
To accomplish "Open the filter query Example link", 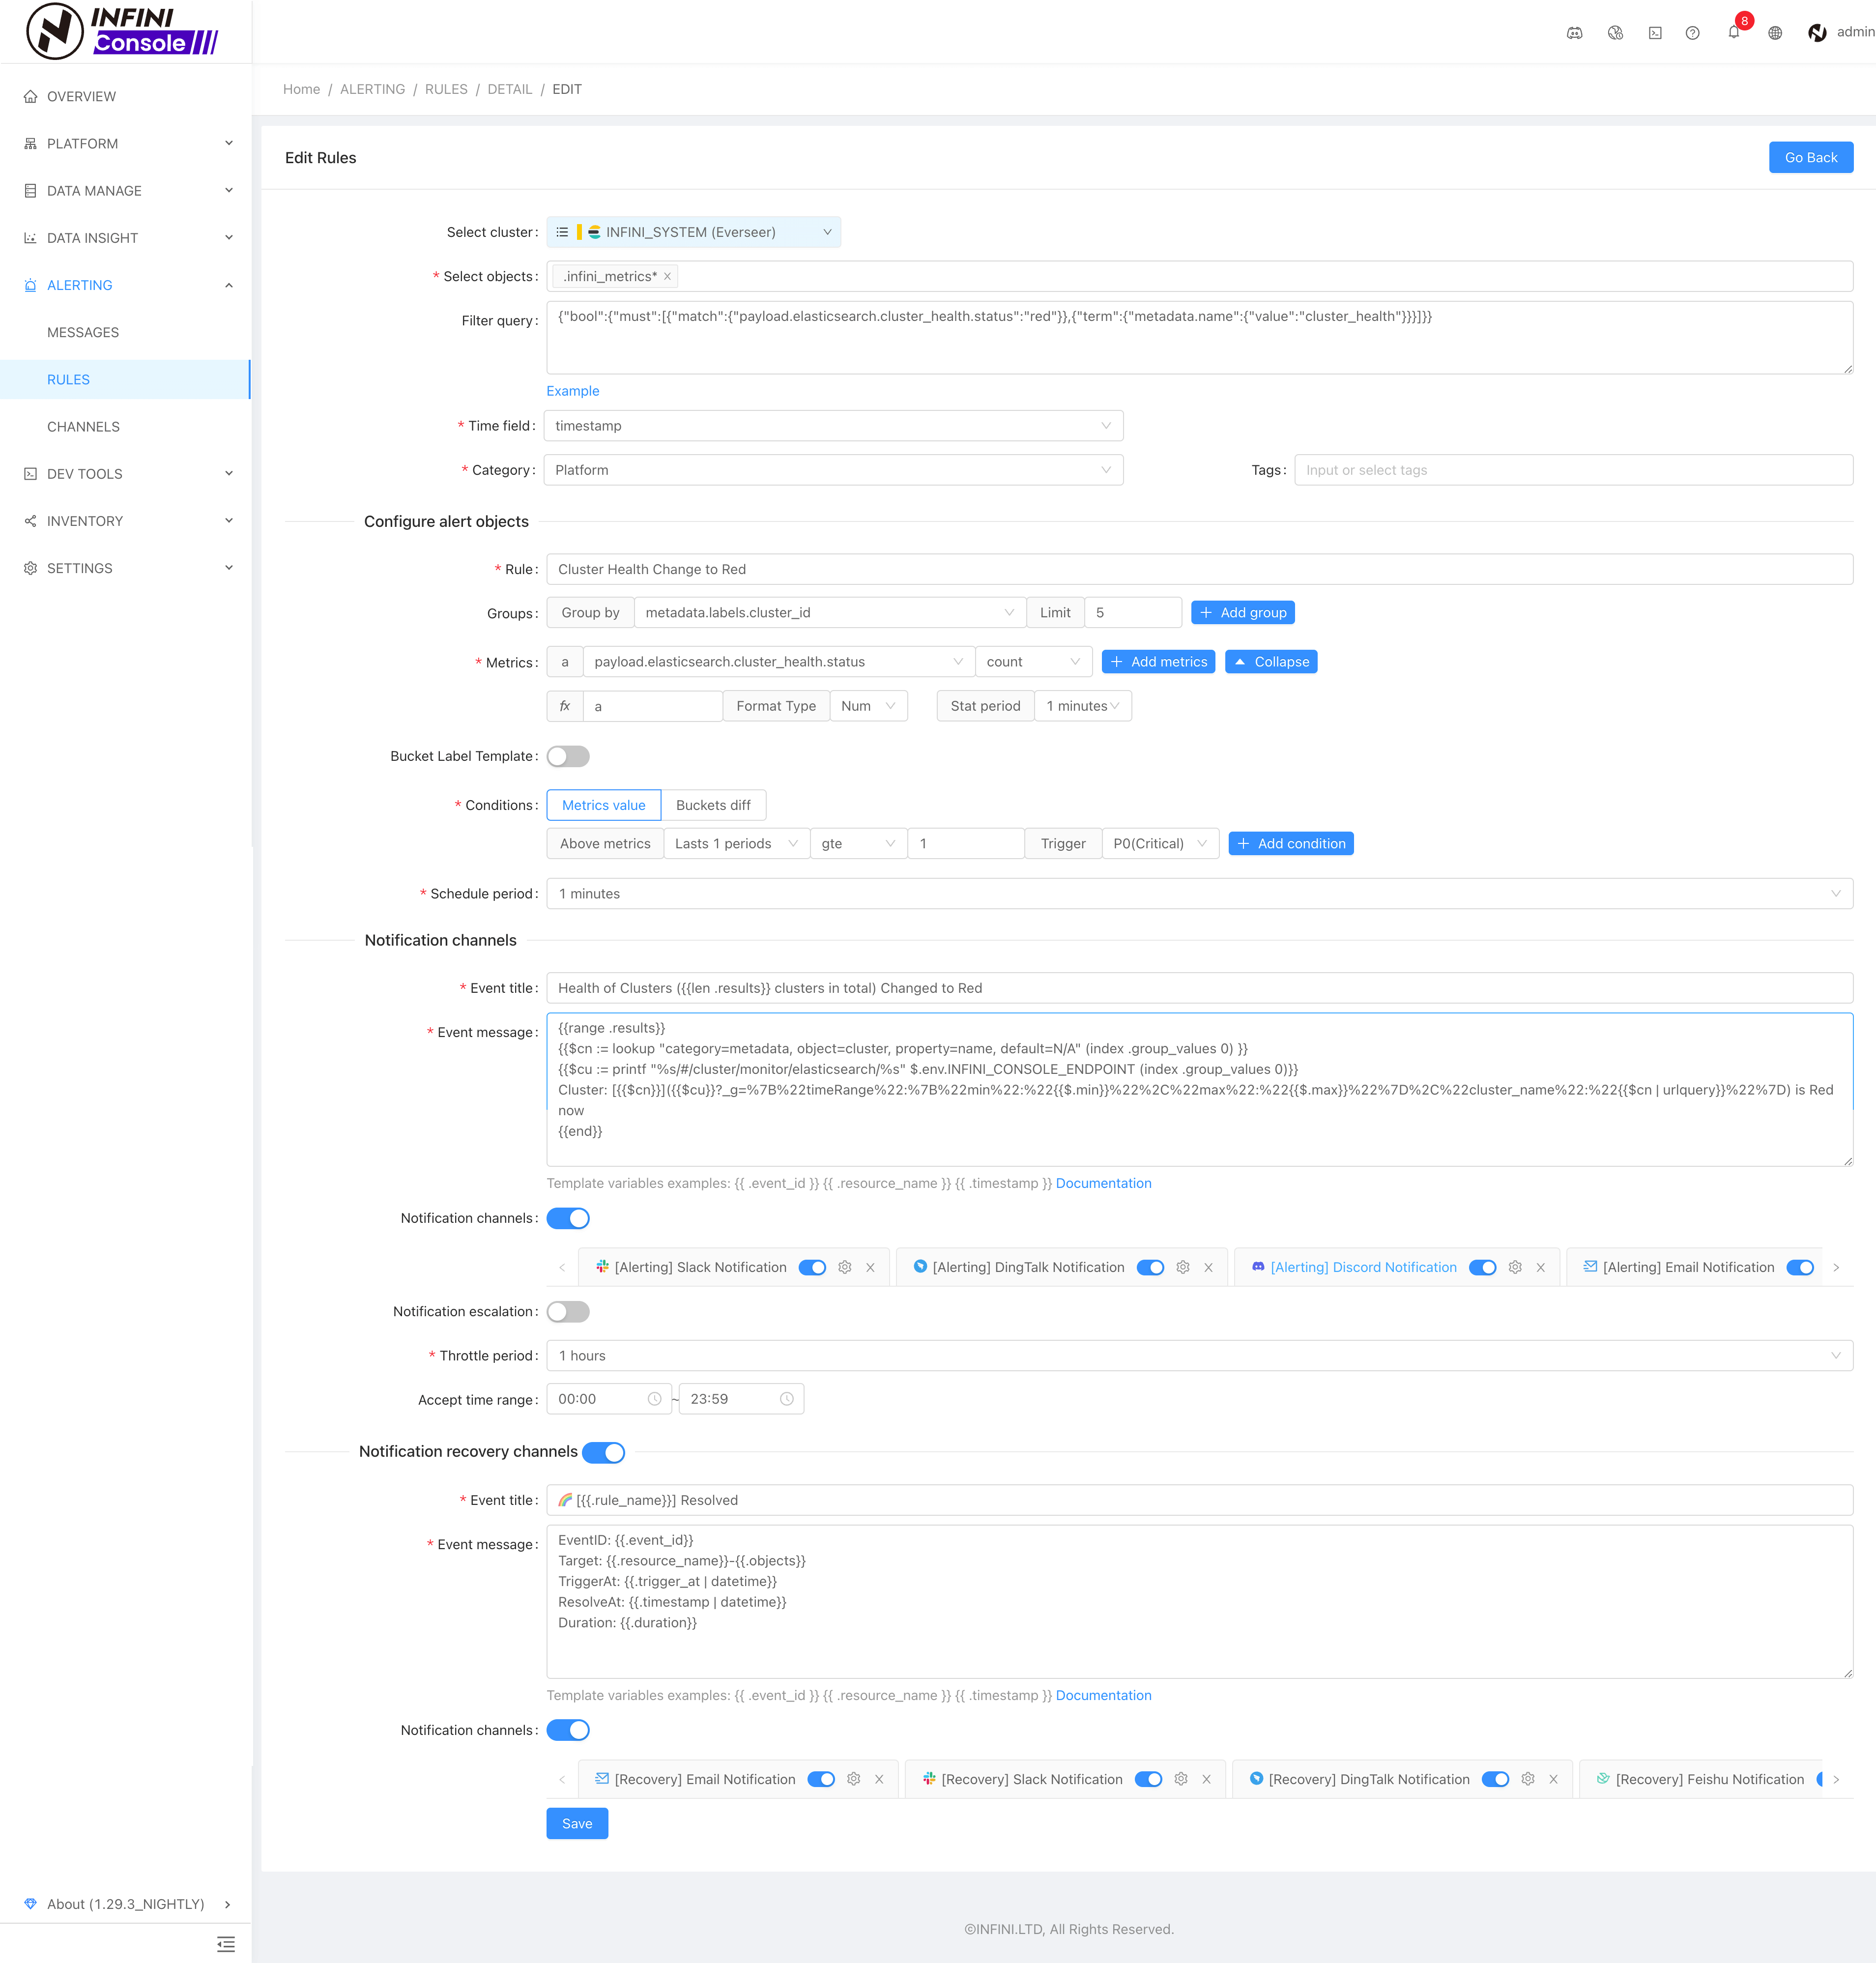I will click(x=573, y=391).
